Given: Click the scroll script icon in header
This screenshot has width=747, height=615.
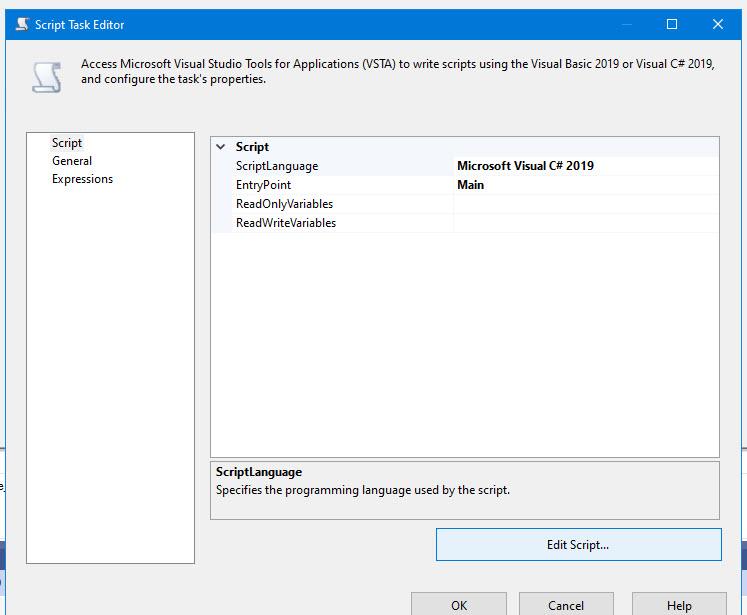Looking at the screenshot, I should pyautogui.click(x=44, y=75).
